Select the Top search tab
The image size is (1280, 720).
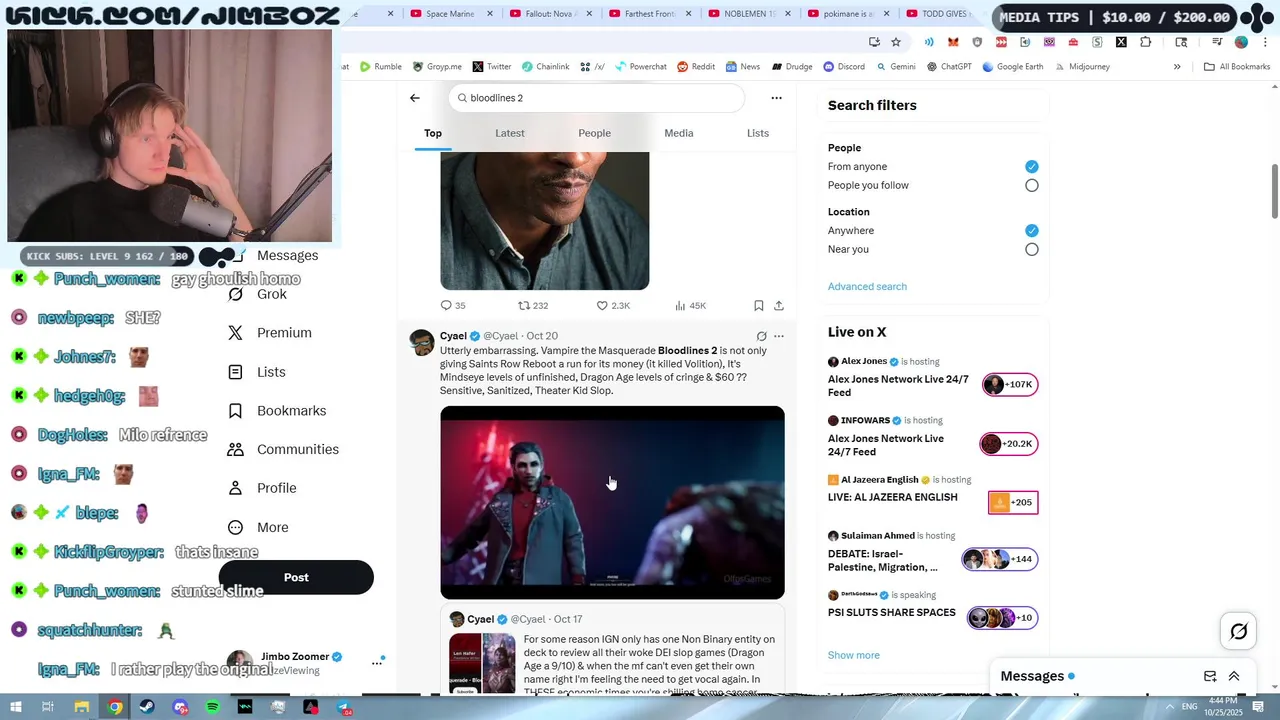coord(433,133)
